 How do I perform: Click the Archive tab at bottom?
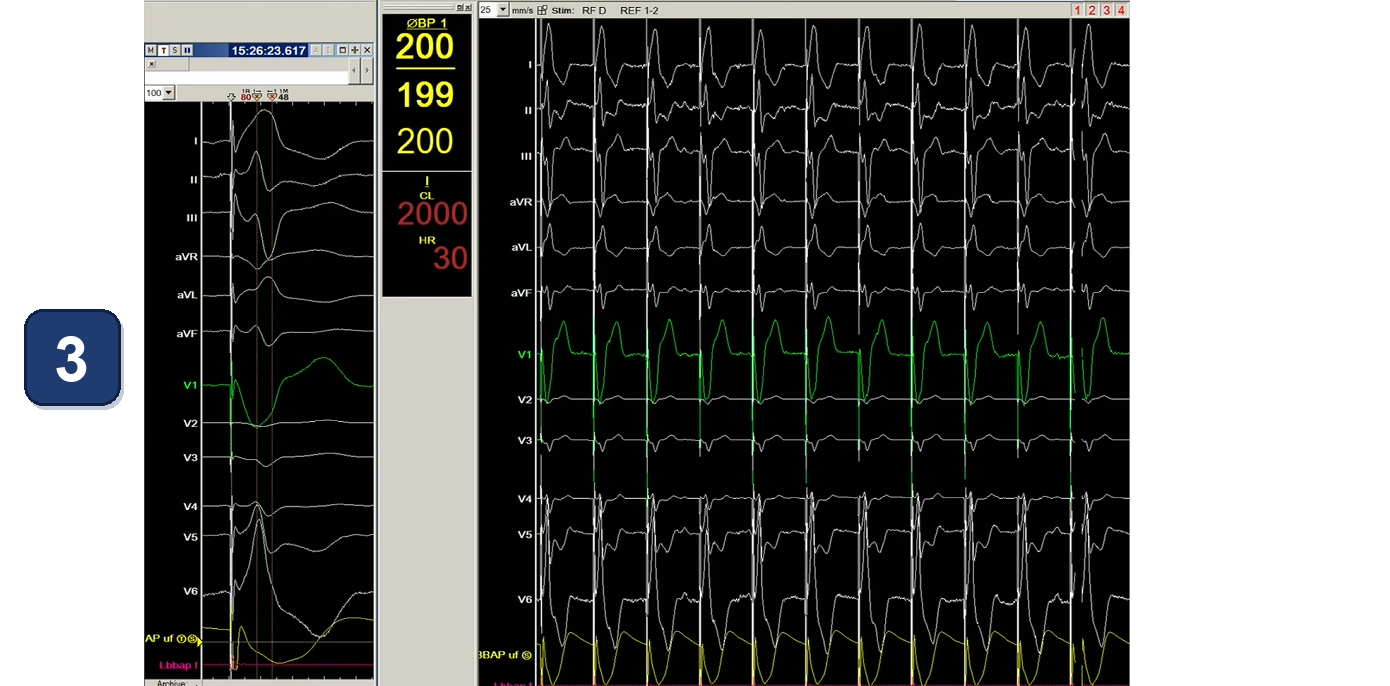pyautogui.click(x=171, y=683)
